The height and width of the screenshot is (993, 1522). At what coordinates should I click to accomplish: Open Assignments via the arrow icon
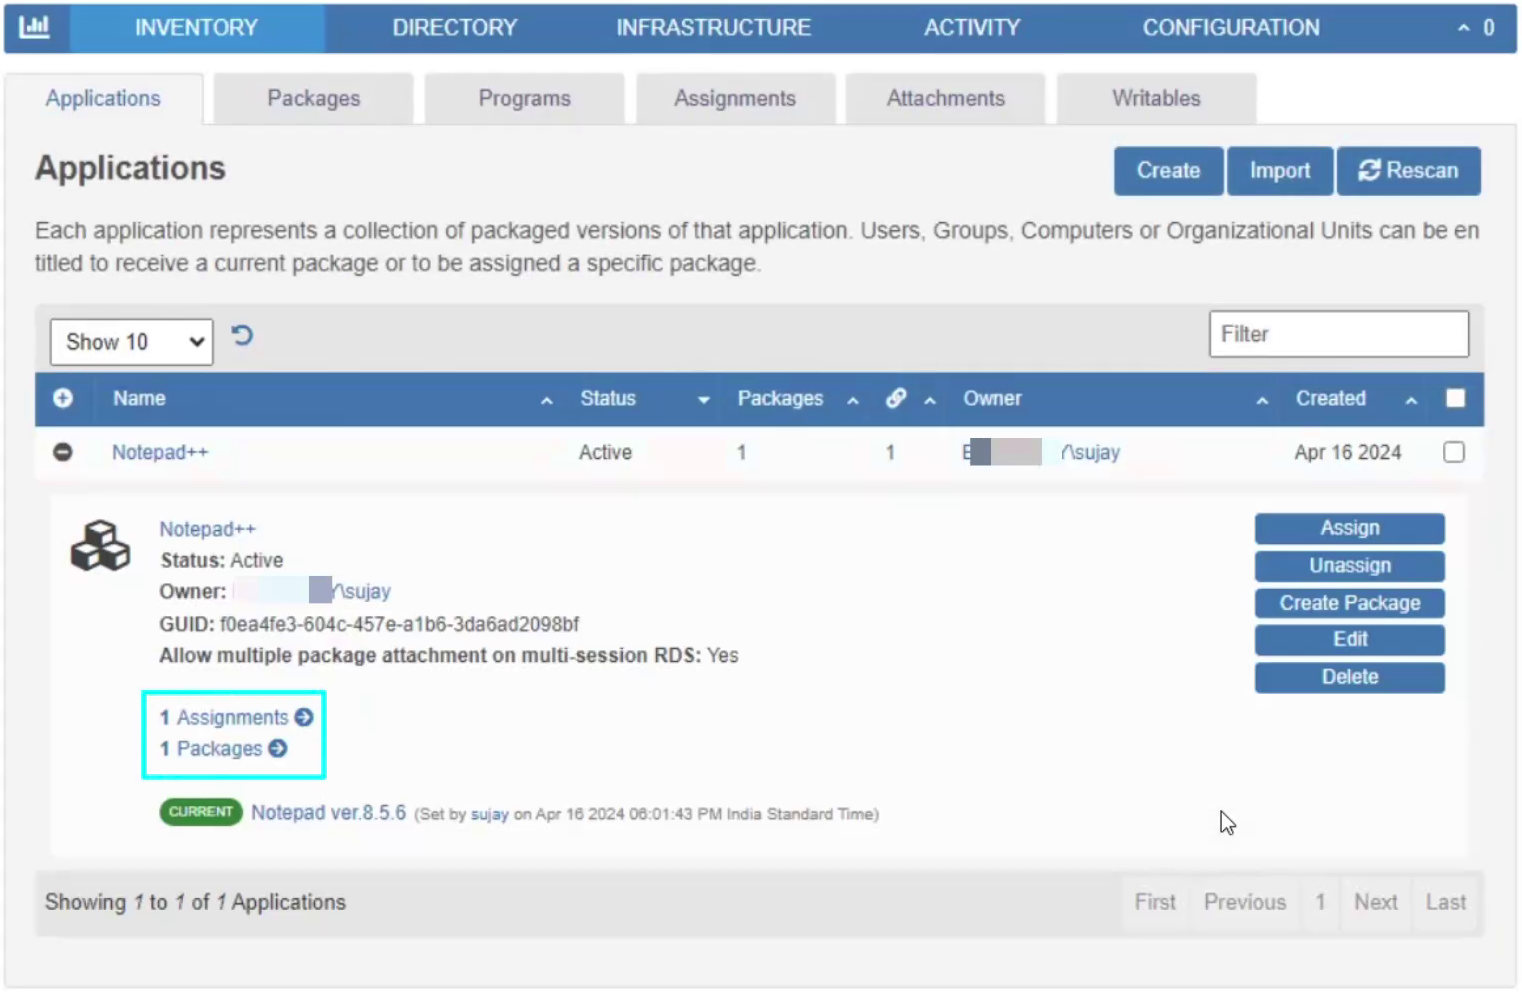click(x=303, y=717)
